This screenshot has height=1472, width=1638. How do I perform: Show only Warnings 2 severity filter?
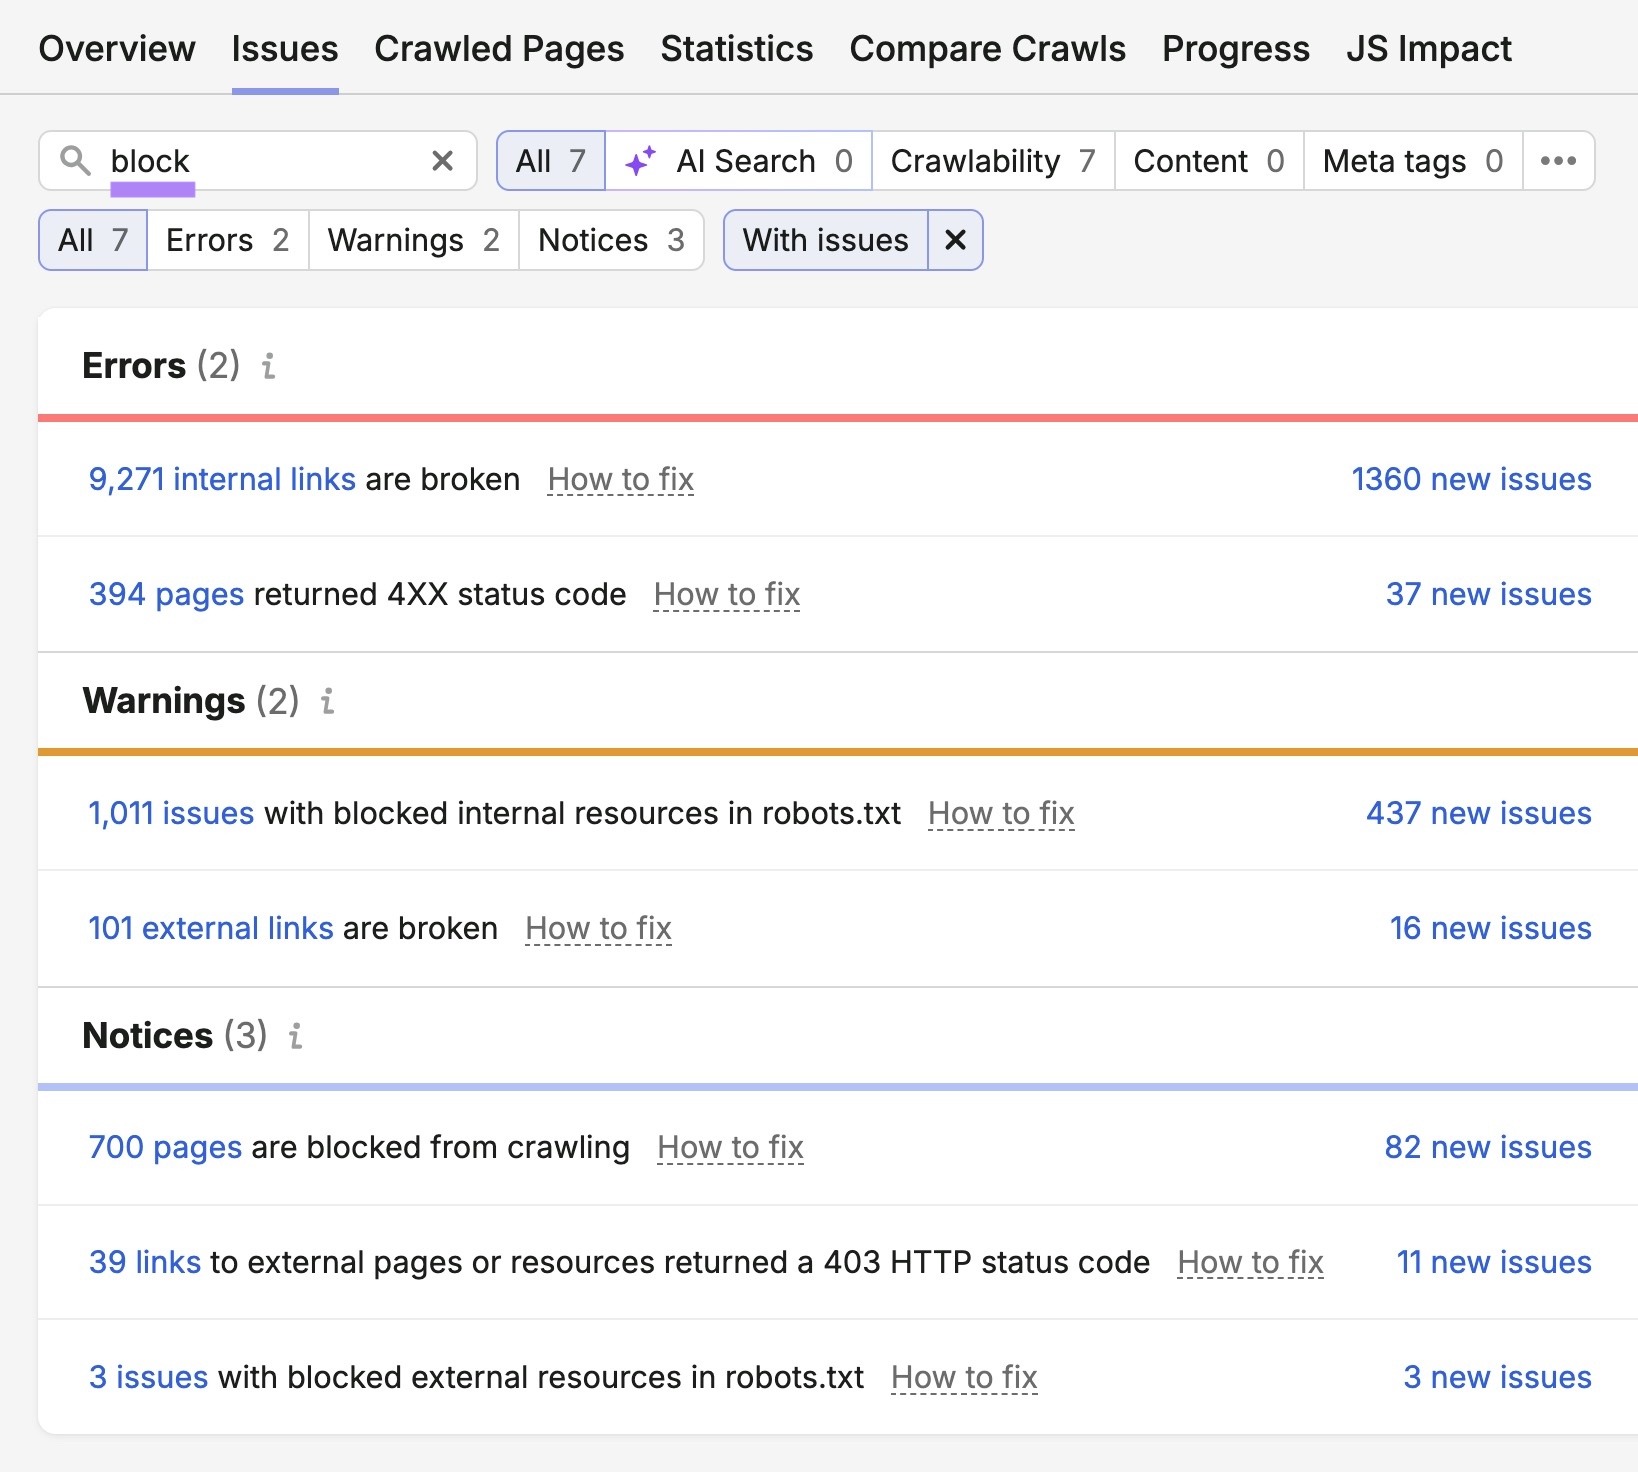(414, 240)
